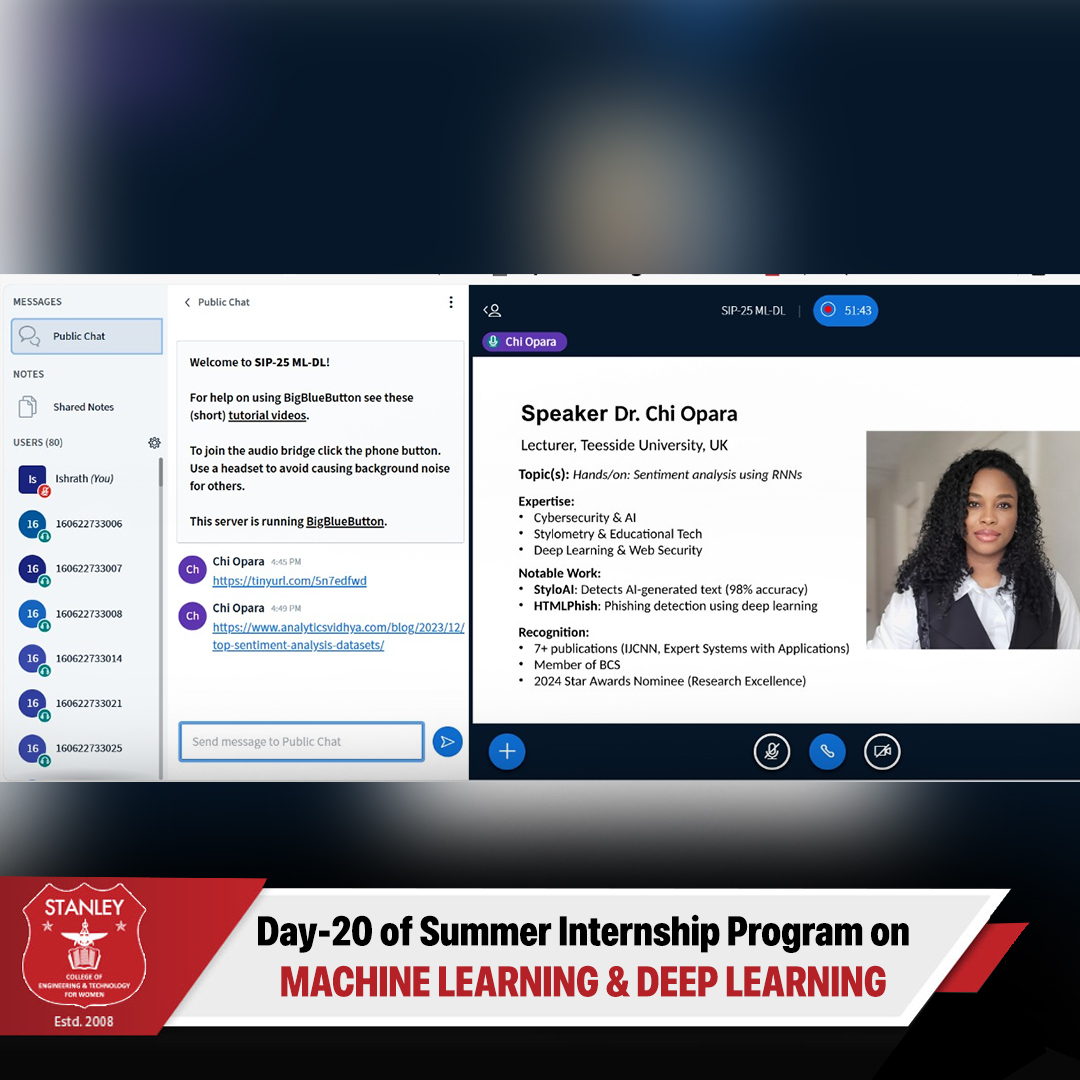
Task: Open the tutorial videos link
Action: 267,415
